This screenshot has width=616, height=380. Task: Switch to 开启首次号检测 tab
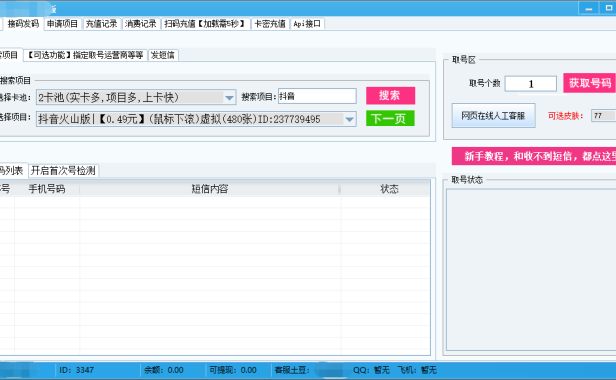[x=63, y=171]
